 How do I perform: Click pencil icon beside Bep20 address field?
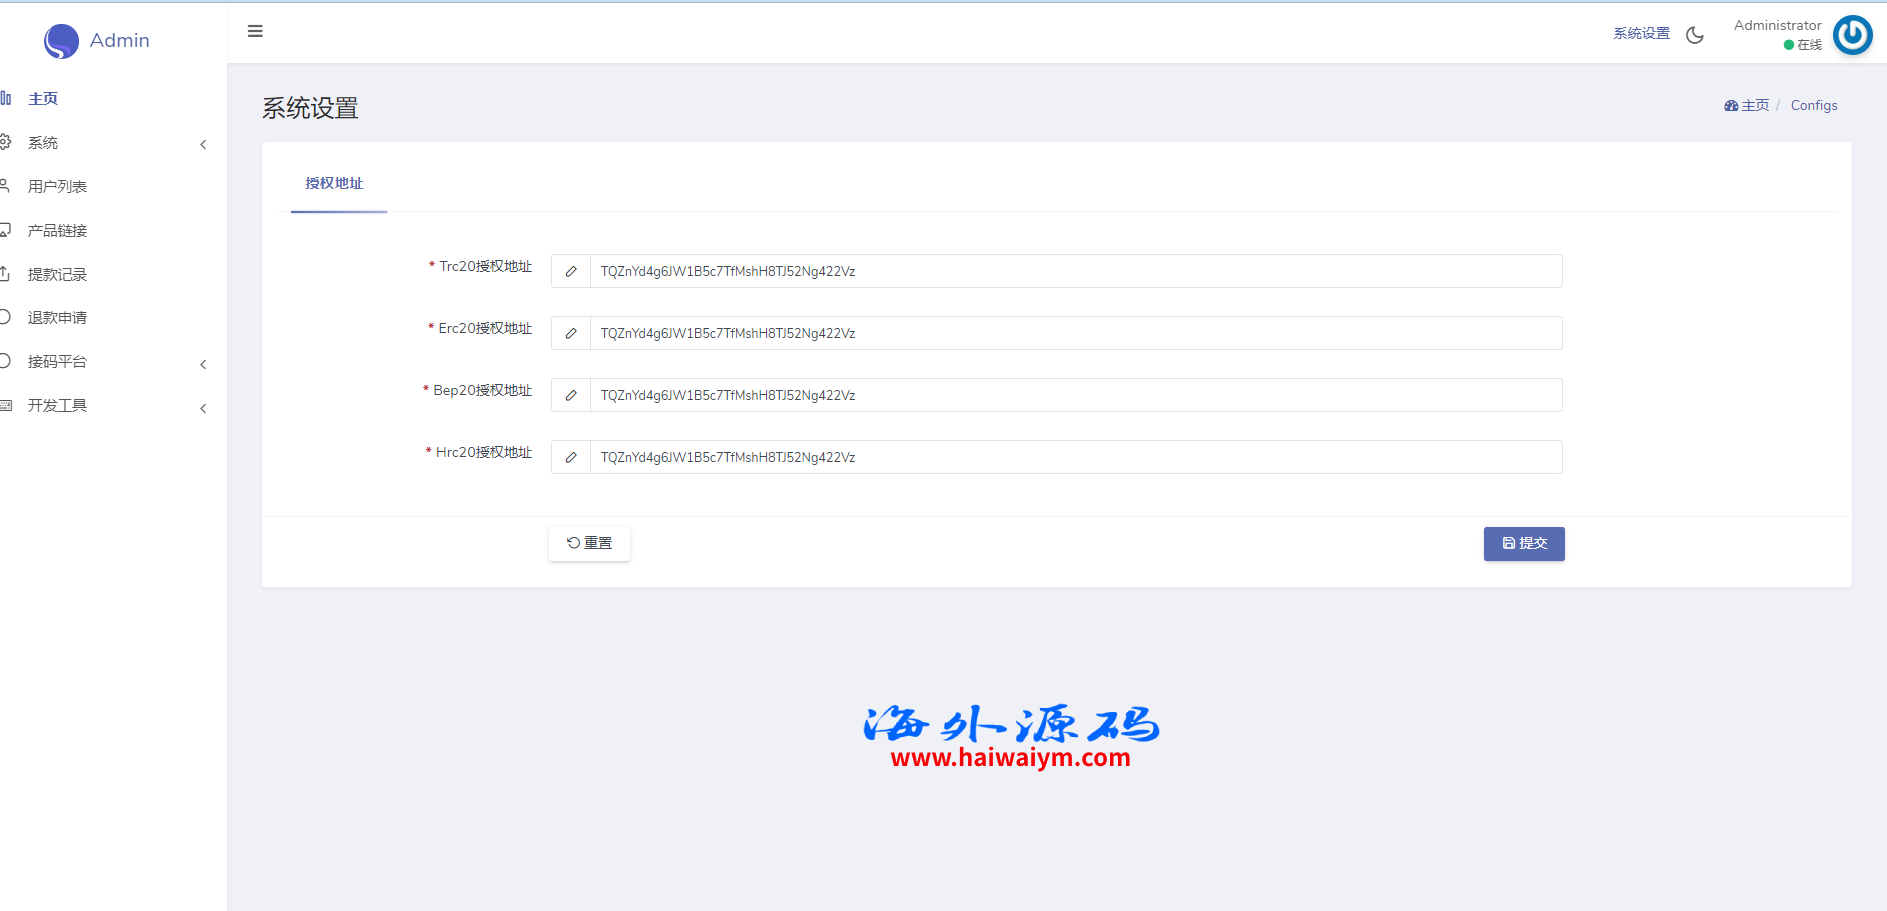571,395
